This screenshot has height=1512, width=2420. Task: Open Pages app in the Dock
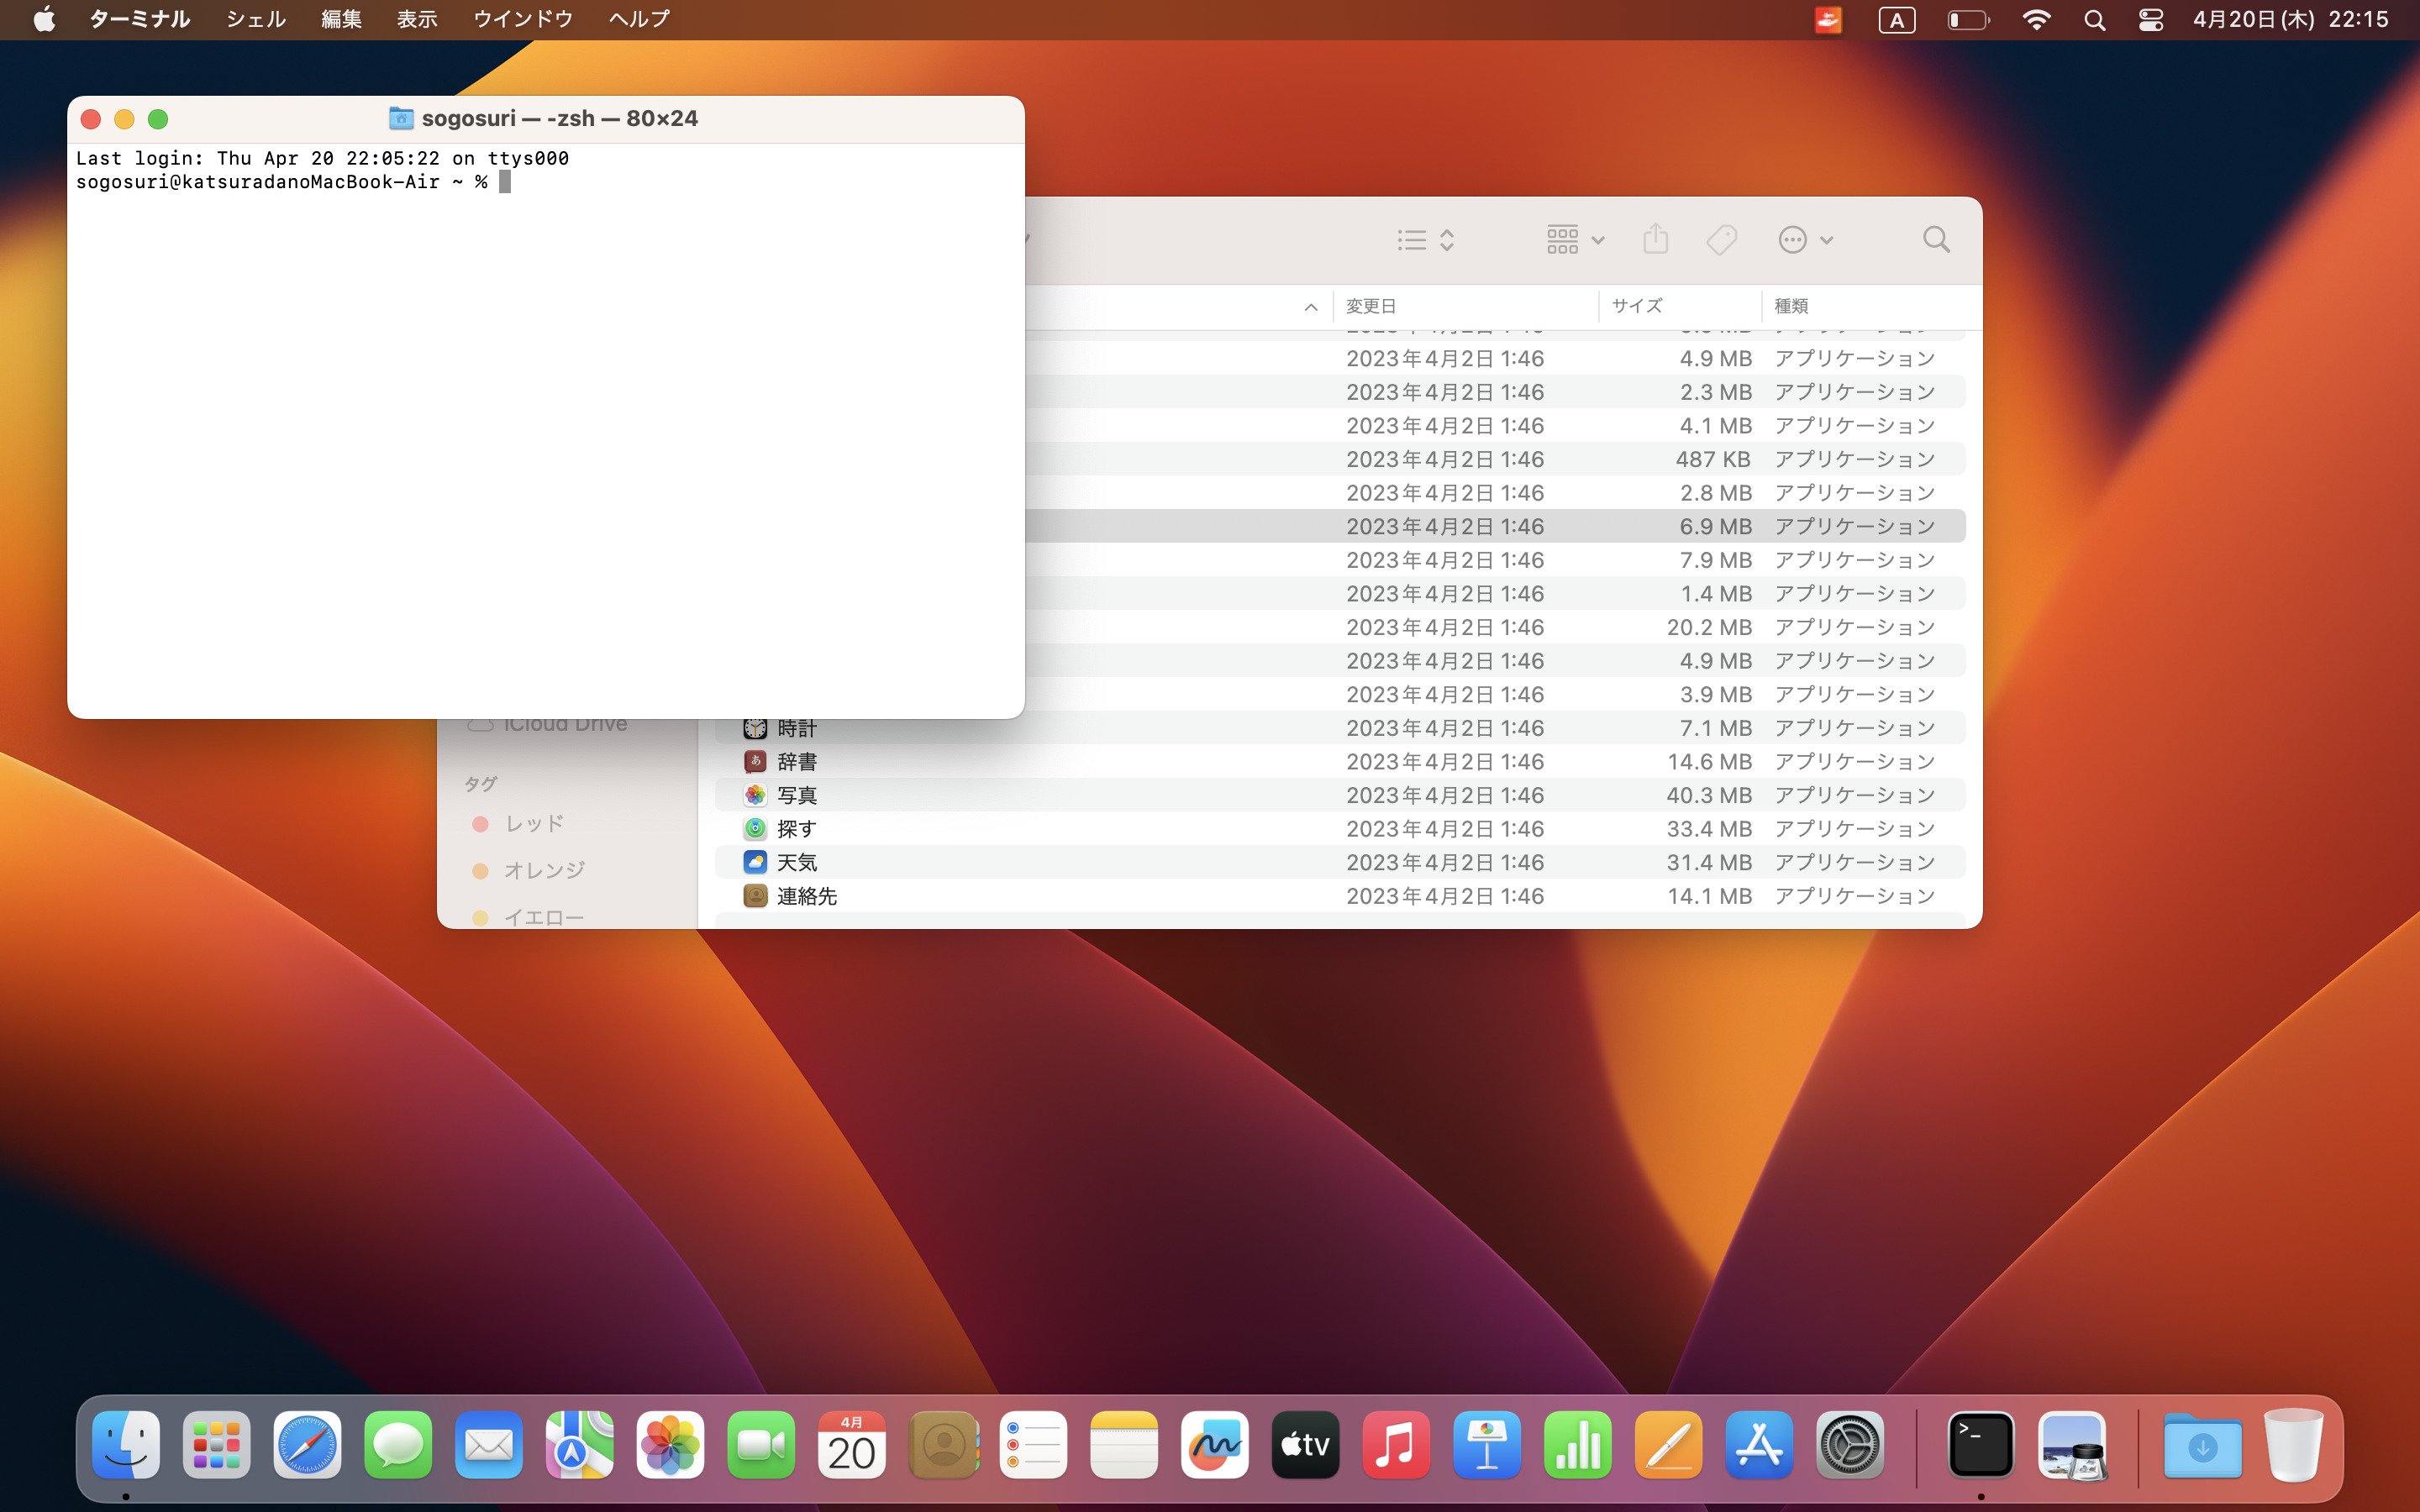1669,1445
